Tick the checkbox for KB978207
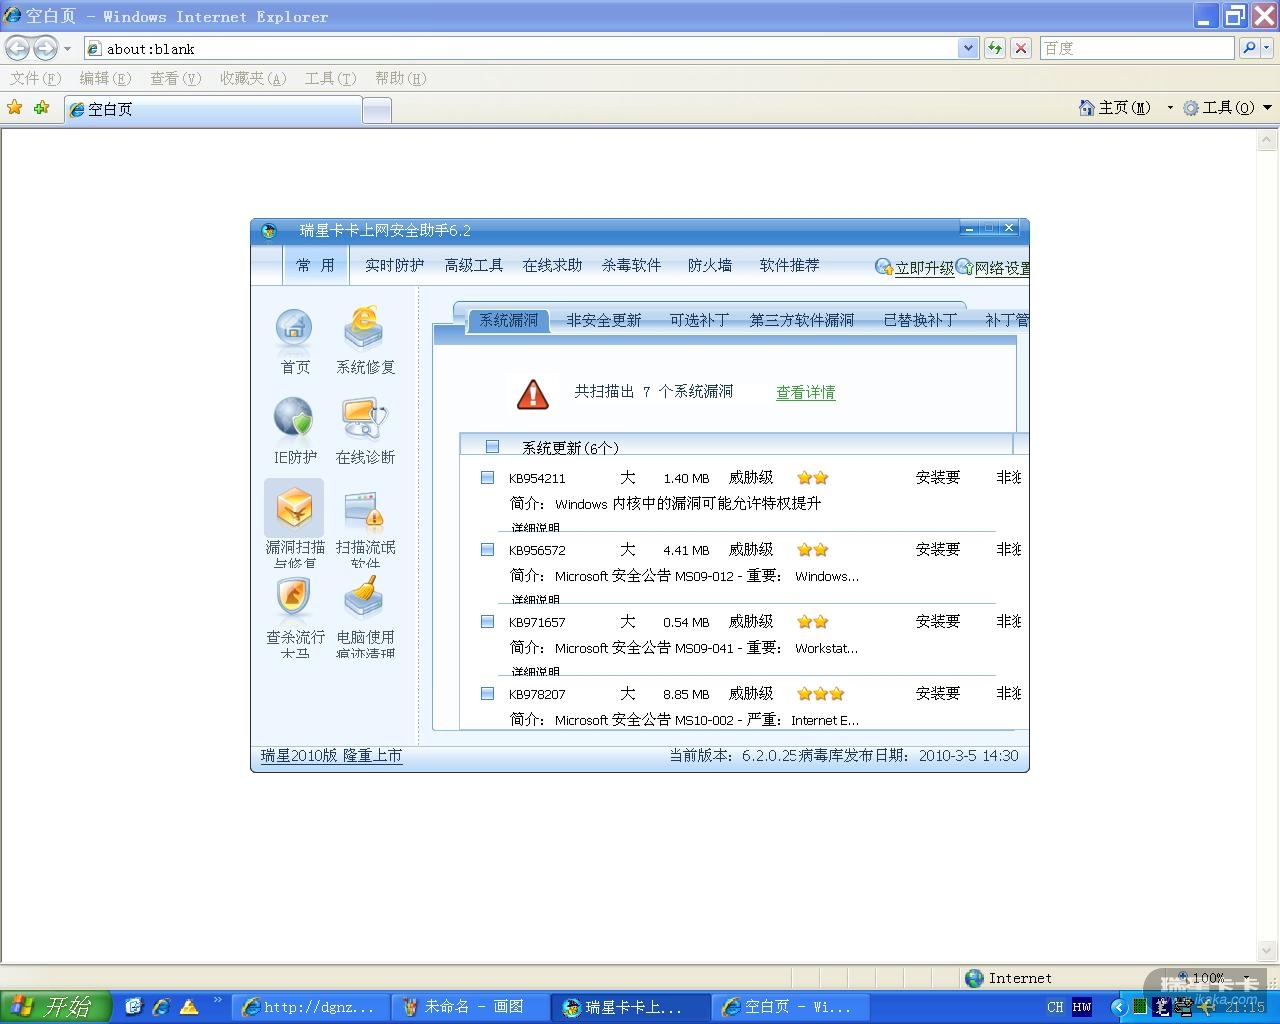This screenshot has width=1280, height=1024. (x=487, y=694)
